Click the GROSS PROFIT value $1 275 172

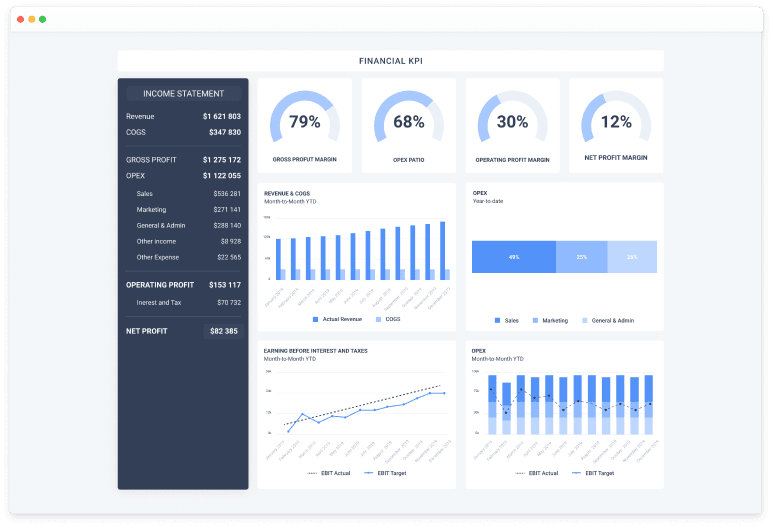point(222,160)
